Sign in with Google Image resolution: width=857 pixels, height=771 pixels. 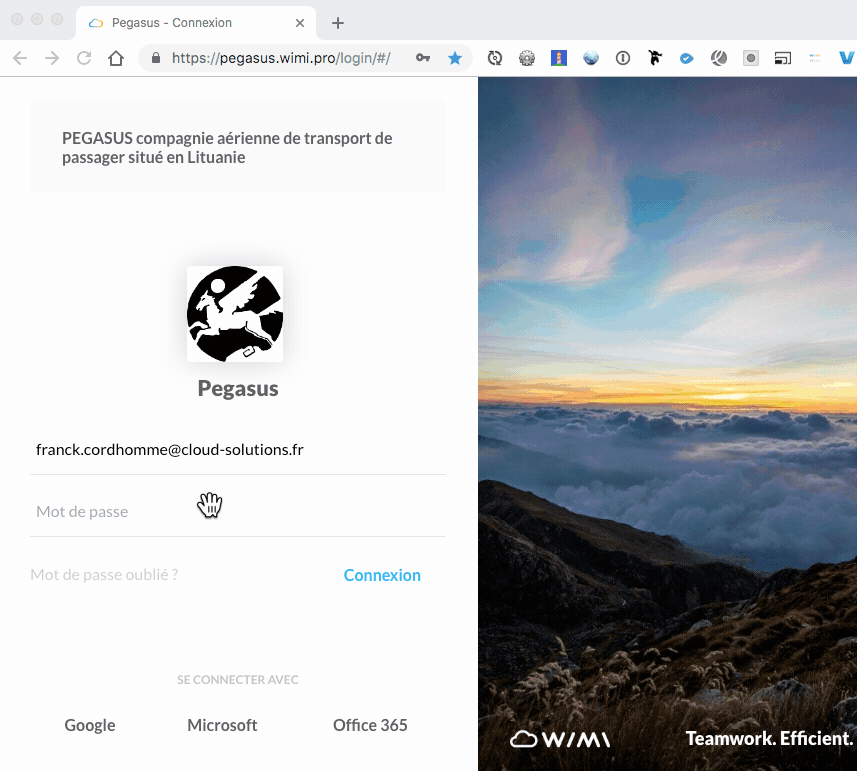90,725
